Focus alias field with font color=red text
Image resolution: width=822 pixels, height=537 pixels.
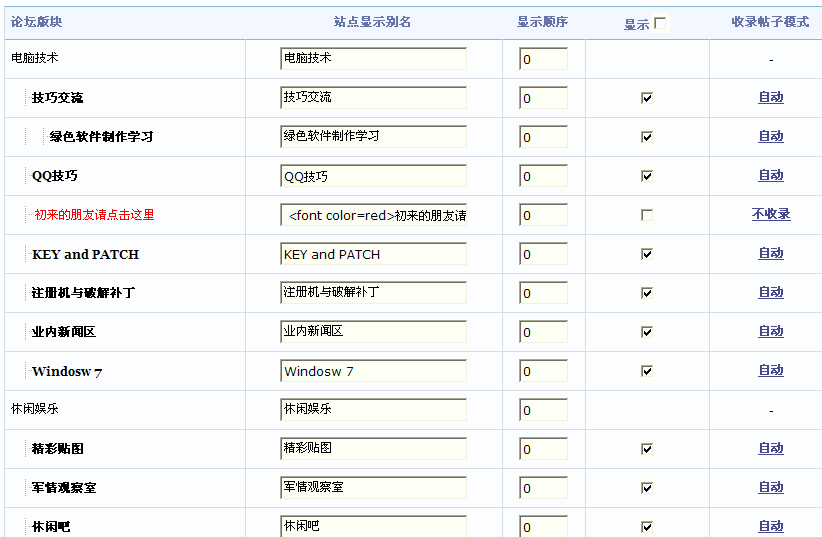pos(373,214)
